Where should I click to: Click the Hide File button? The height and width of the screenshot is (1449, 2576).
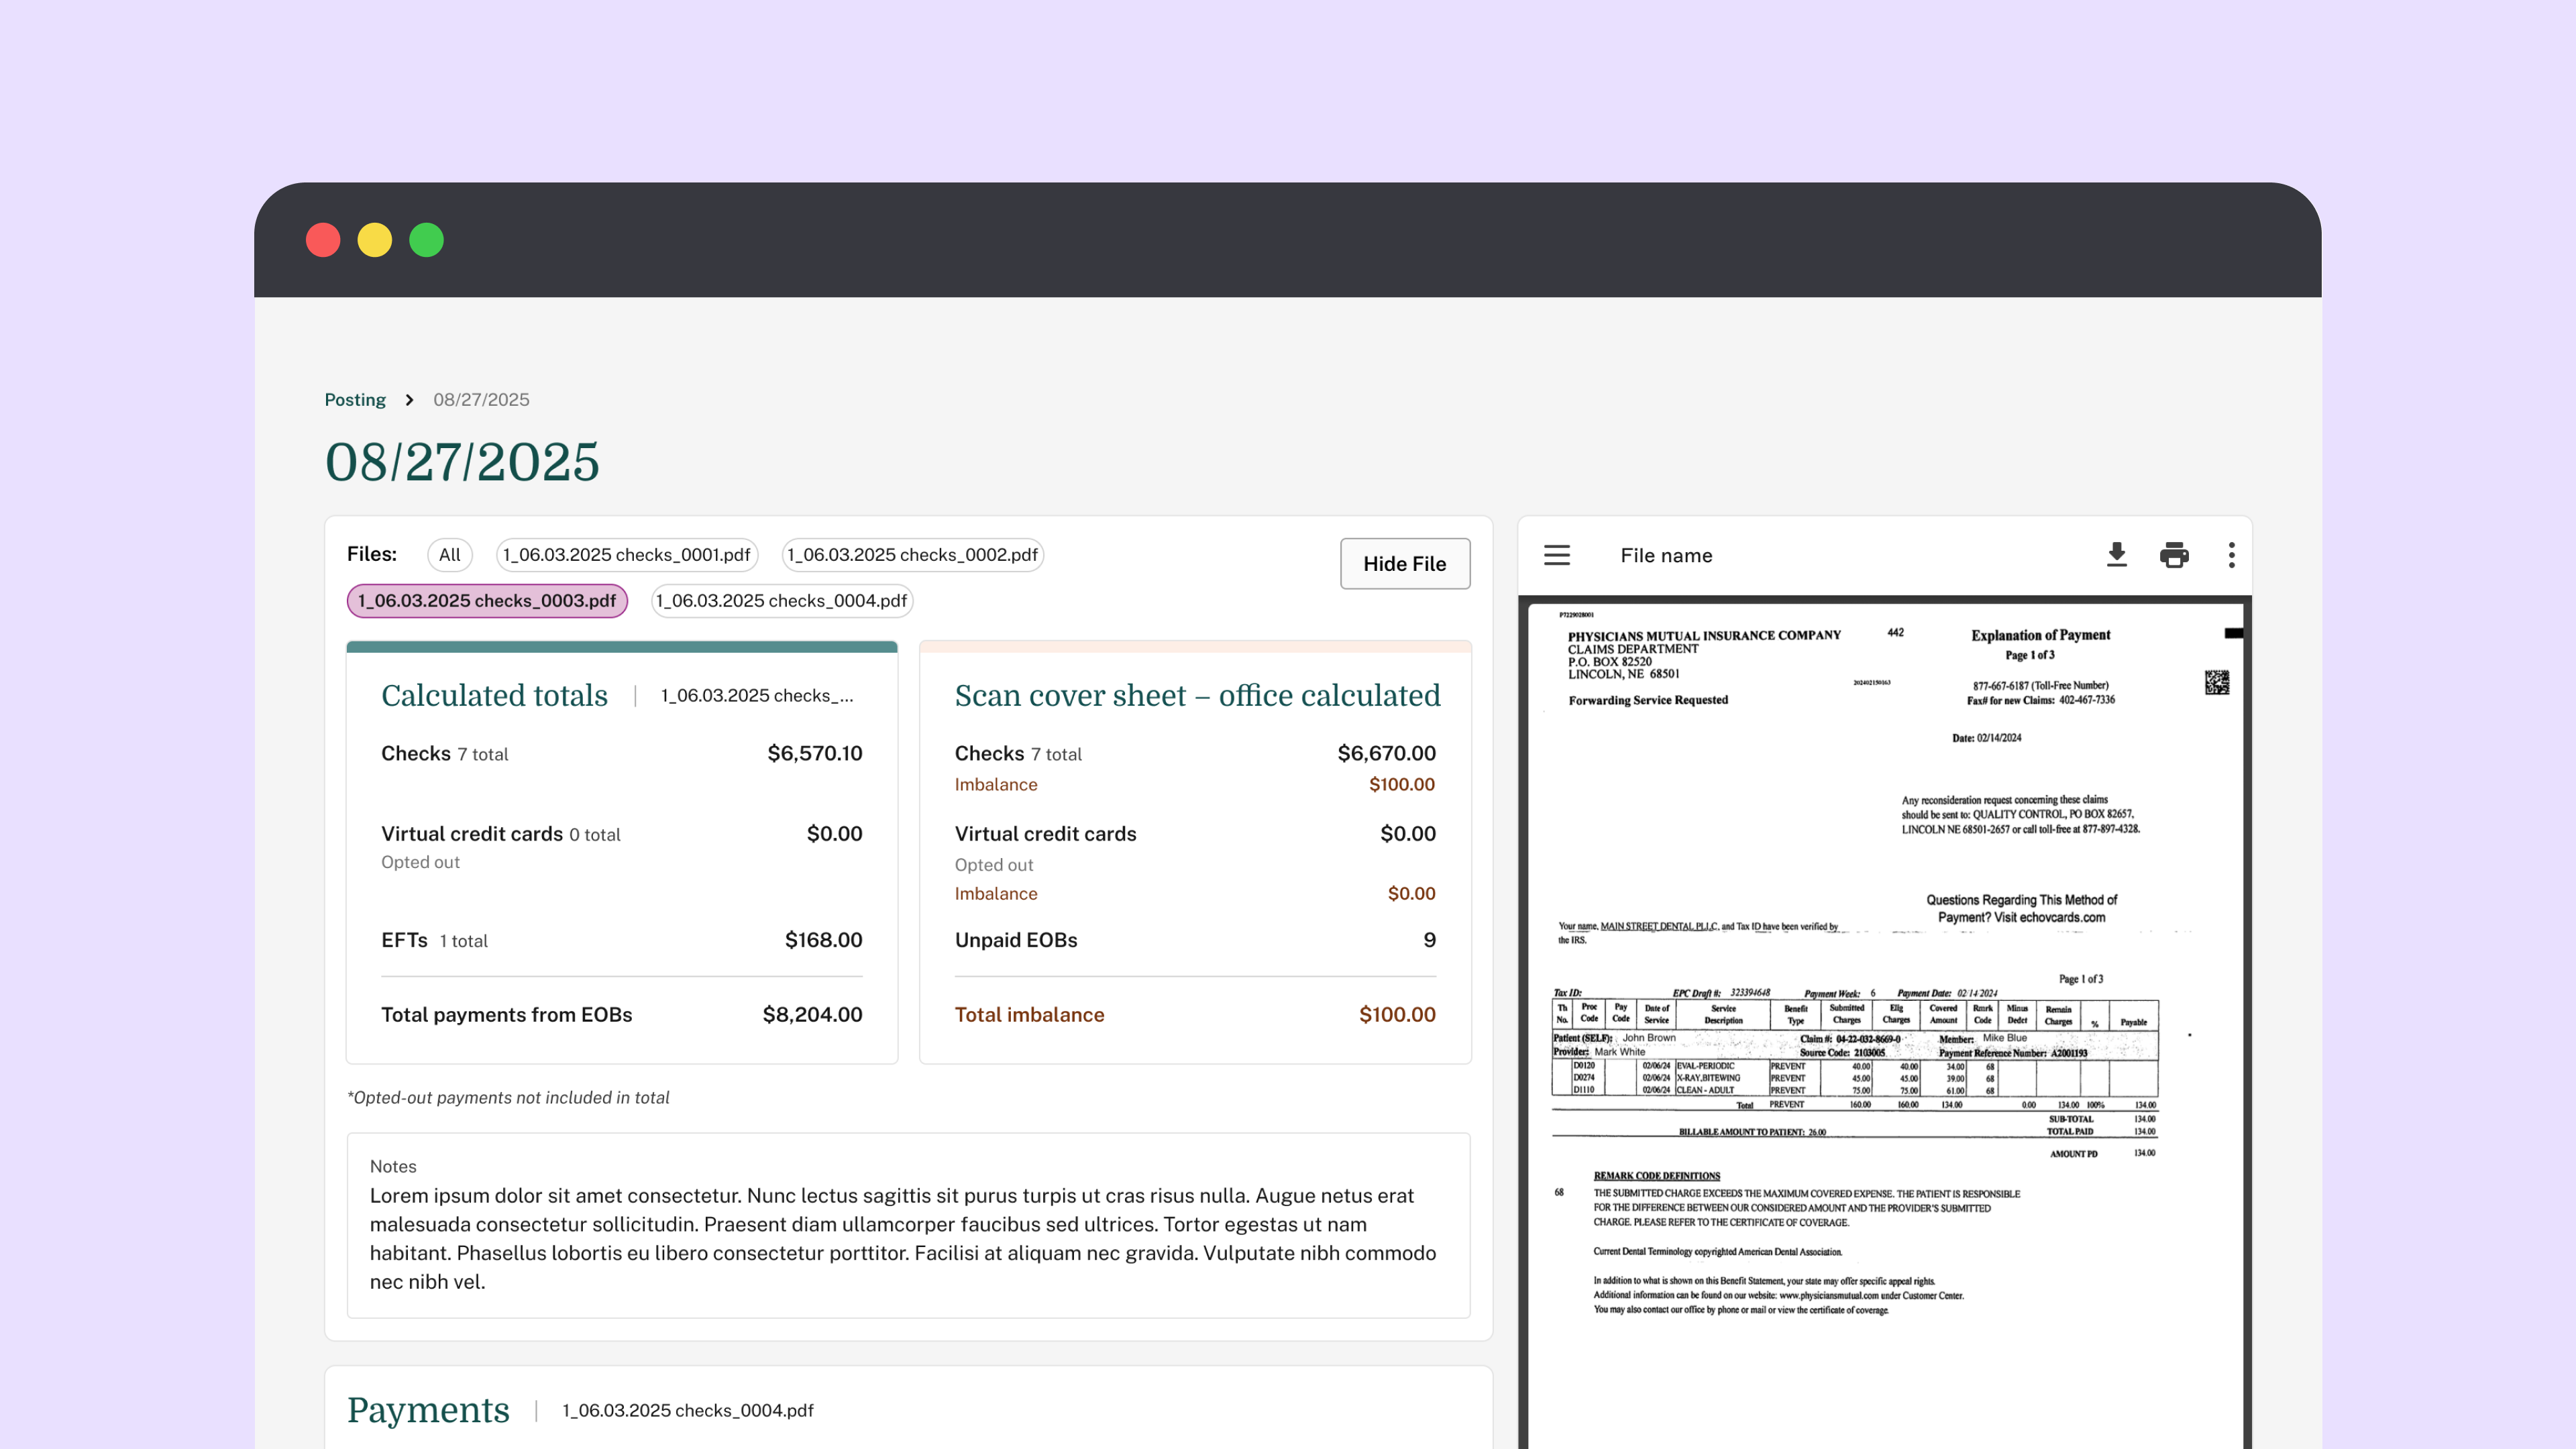pos(1404,564)
